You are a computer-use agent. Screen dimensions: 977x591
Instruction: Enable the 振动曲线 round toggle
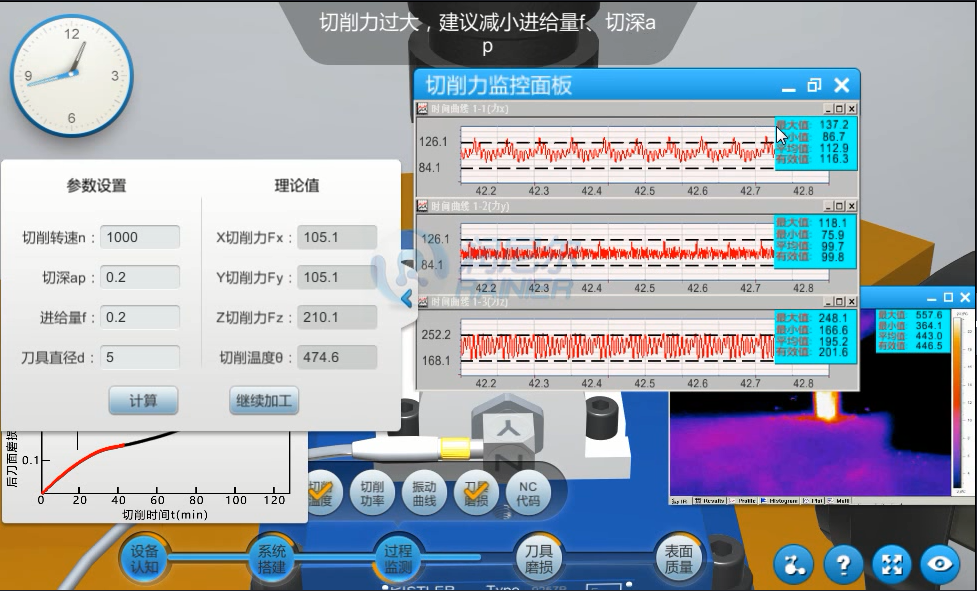(424, 494)
